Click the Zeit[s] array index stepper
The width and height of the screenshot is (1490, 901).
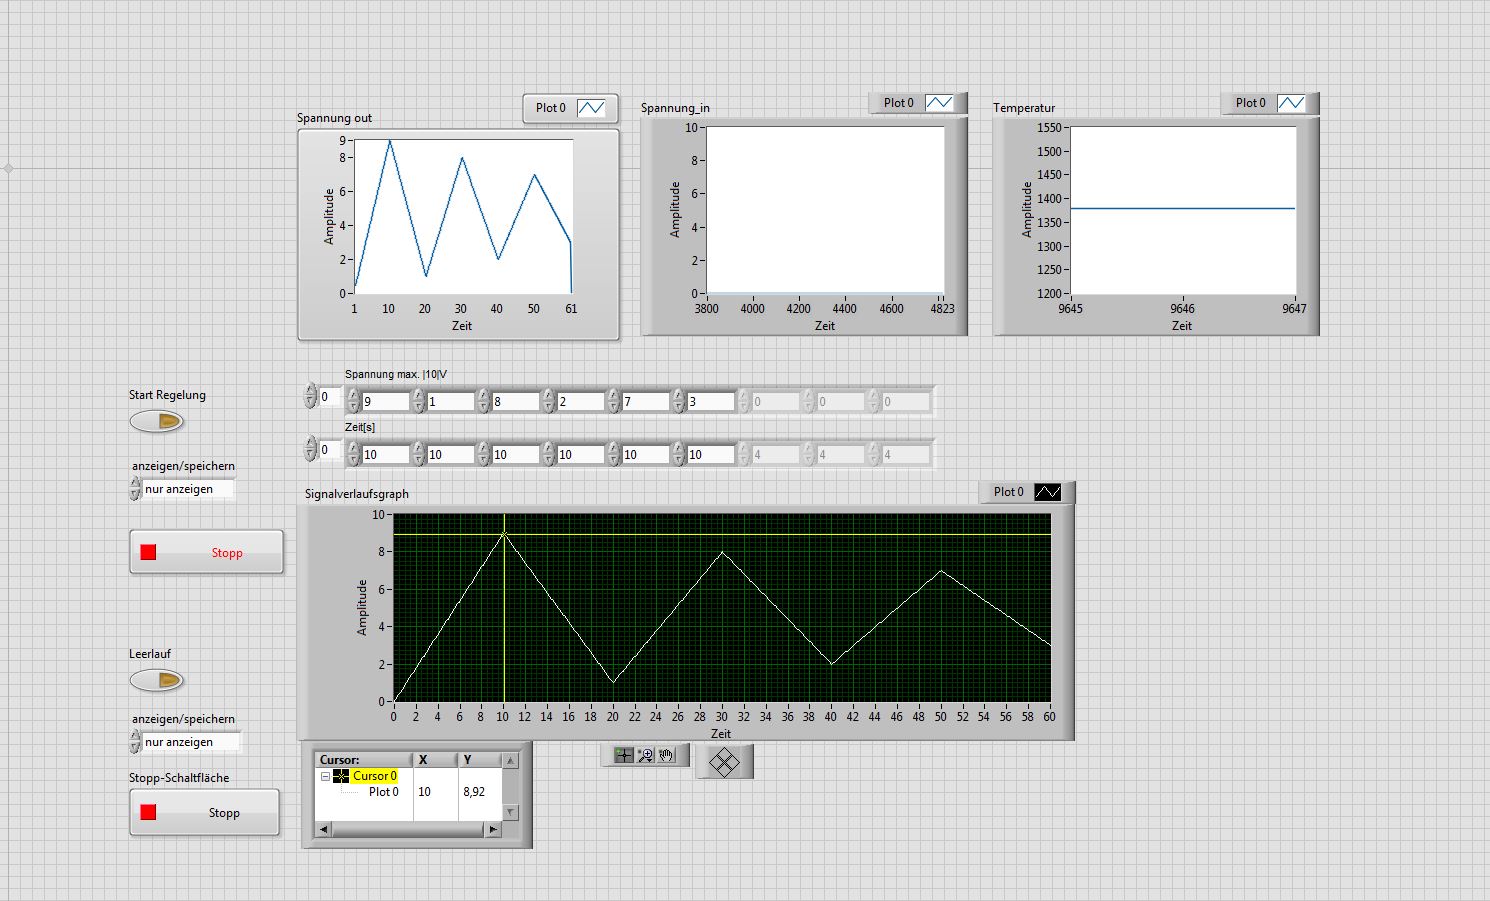[x=310, y=450]
